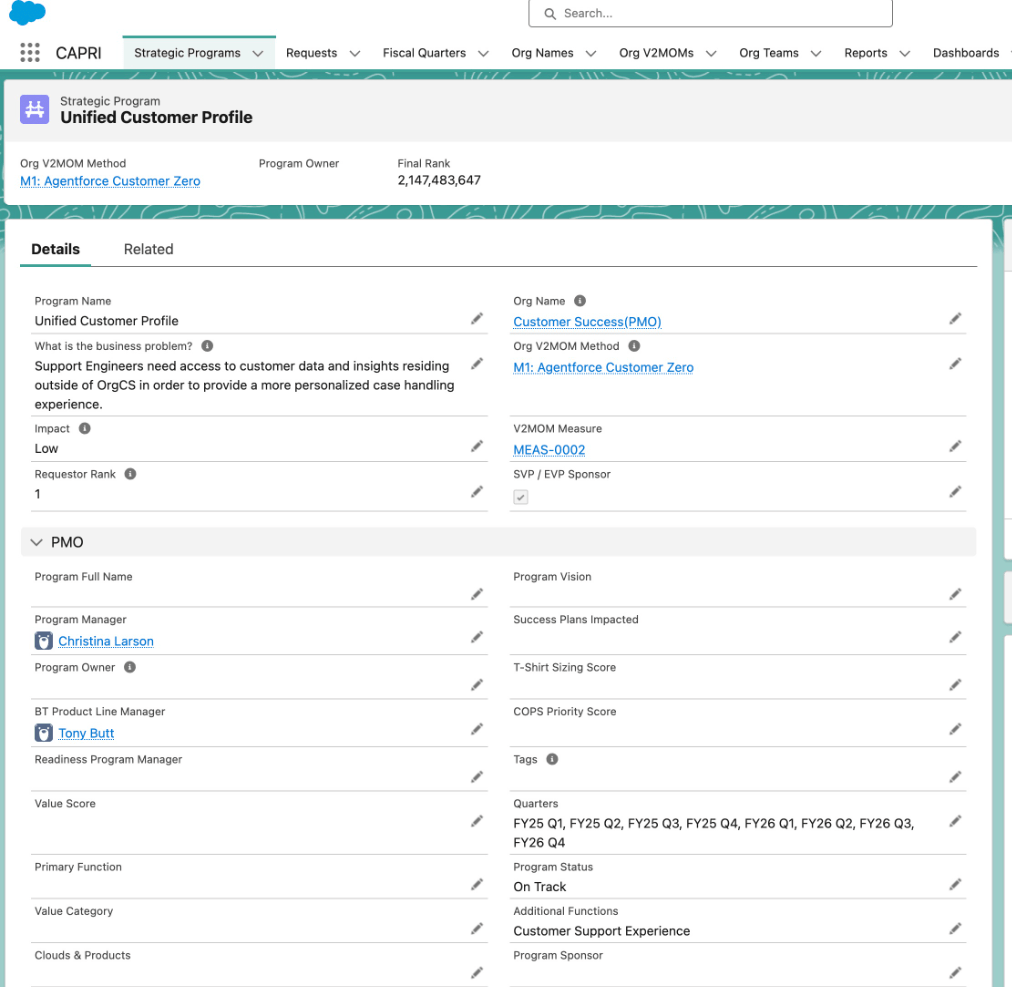Open Christina Larson profile link
Screen dimensions: 1012x987
[106, 641]
